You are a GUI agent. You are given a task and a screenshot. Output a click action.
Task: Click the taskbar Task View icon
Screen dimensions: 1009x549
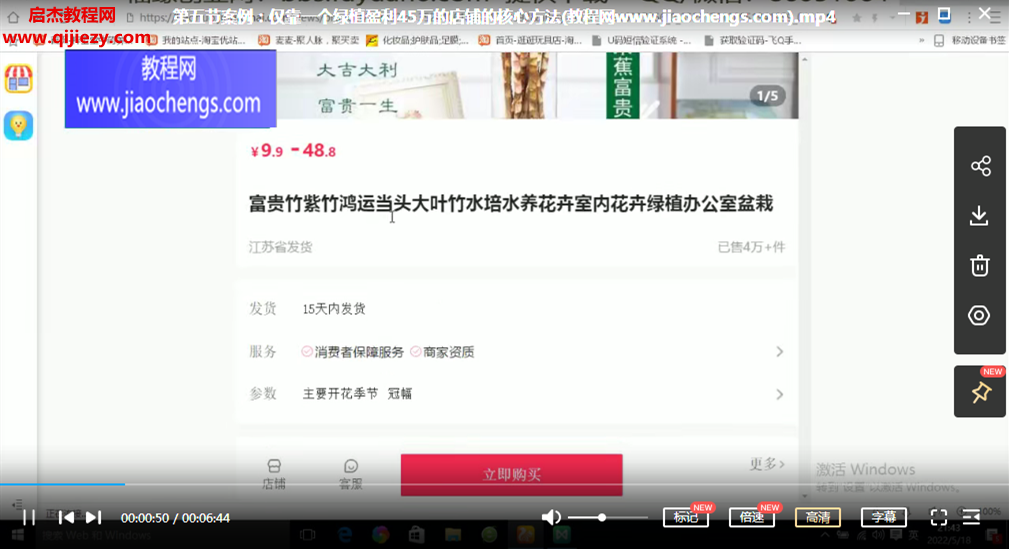click(308, 534)
